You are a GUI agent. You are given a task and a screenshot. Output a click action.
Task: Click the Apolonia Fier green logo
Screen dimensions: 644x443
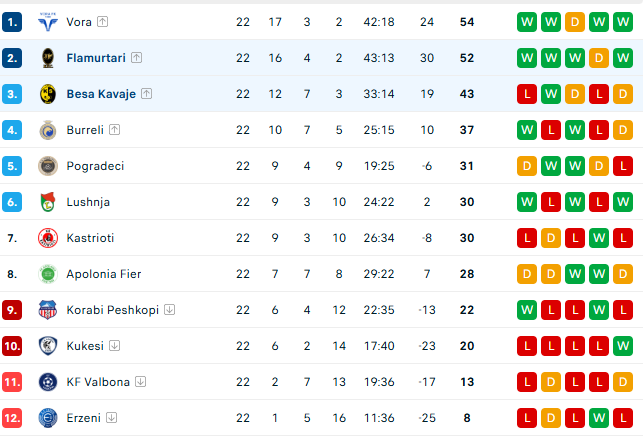click(47, 273)
